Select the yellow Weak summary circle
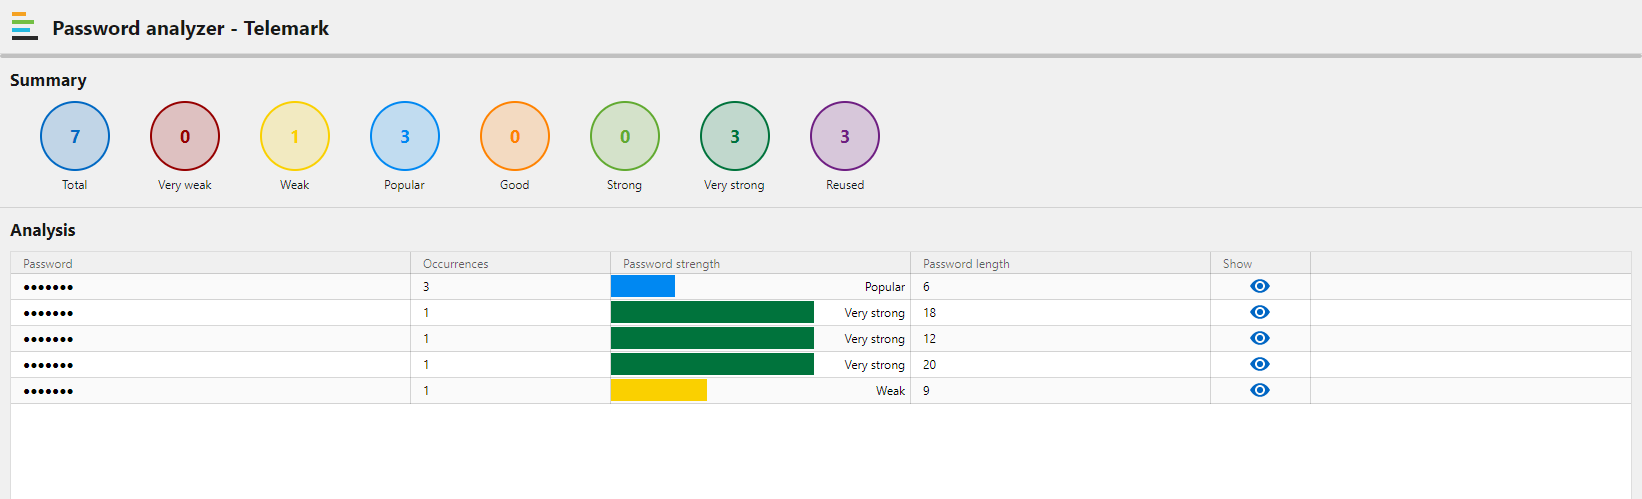This screenshot has width=1642, height=499. tap(295, 136)
